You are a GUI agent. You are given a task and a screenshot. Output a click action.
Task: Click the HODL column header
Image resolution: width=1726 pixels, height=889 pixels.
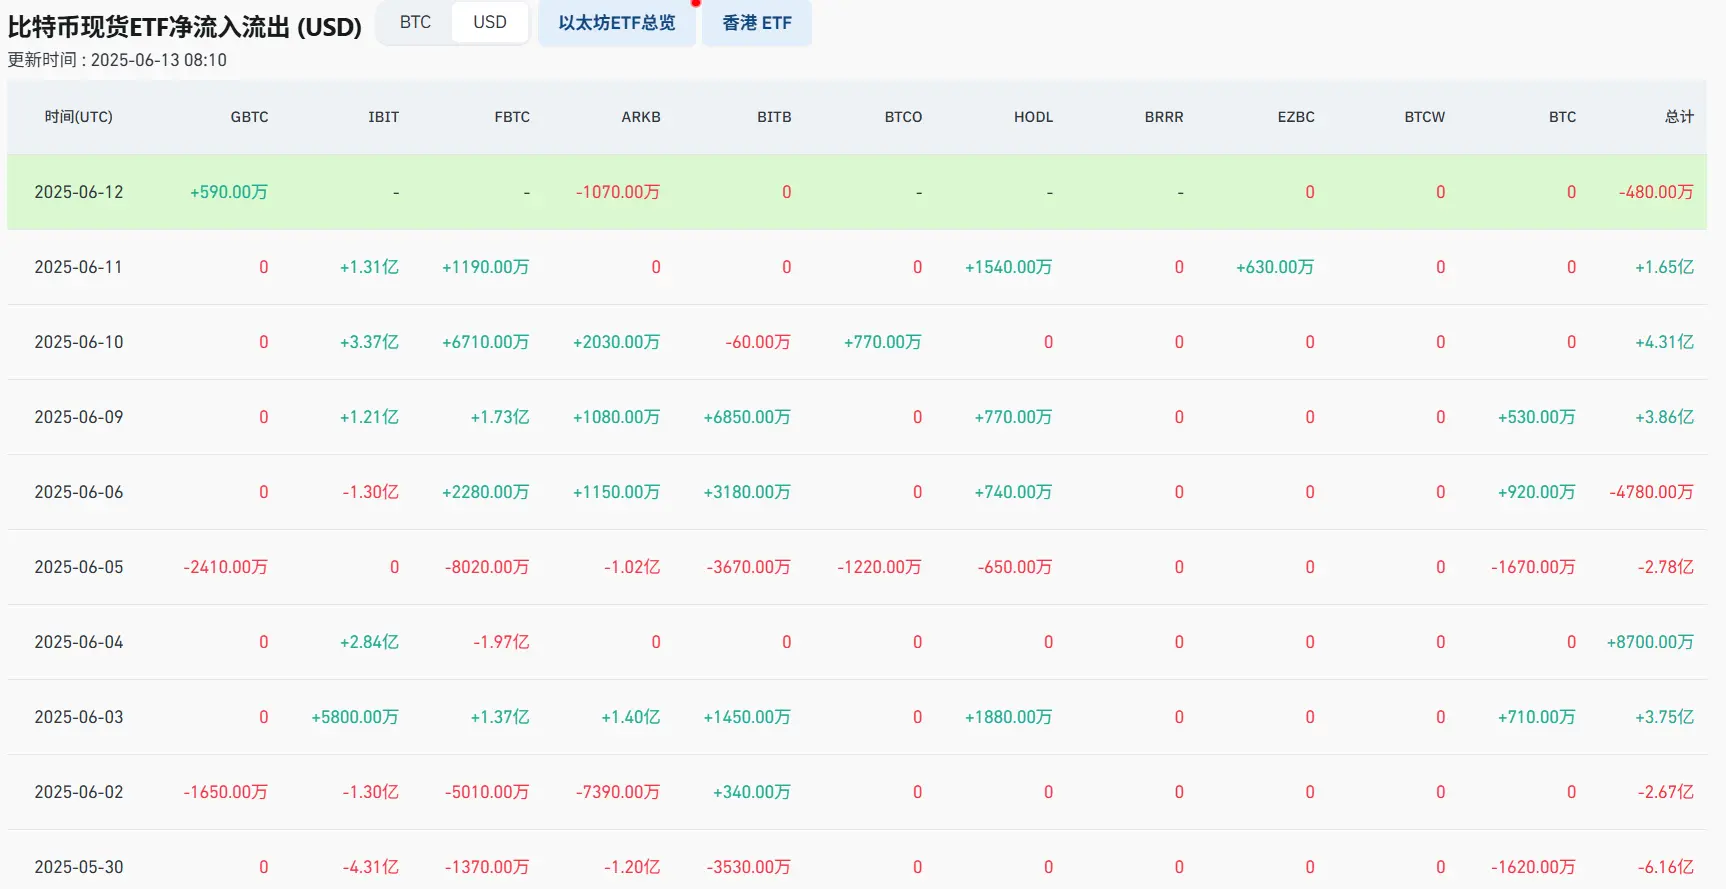(x=1033, y=117)
